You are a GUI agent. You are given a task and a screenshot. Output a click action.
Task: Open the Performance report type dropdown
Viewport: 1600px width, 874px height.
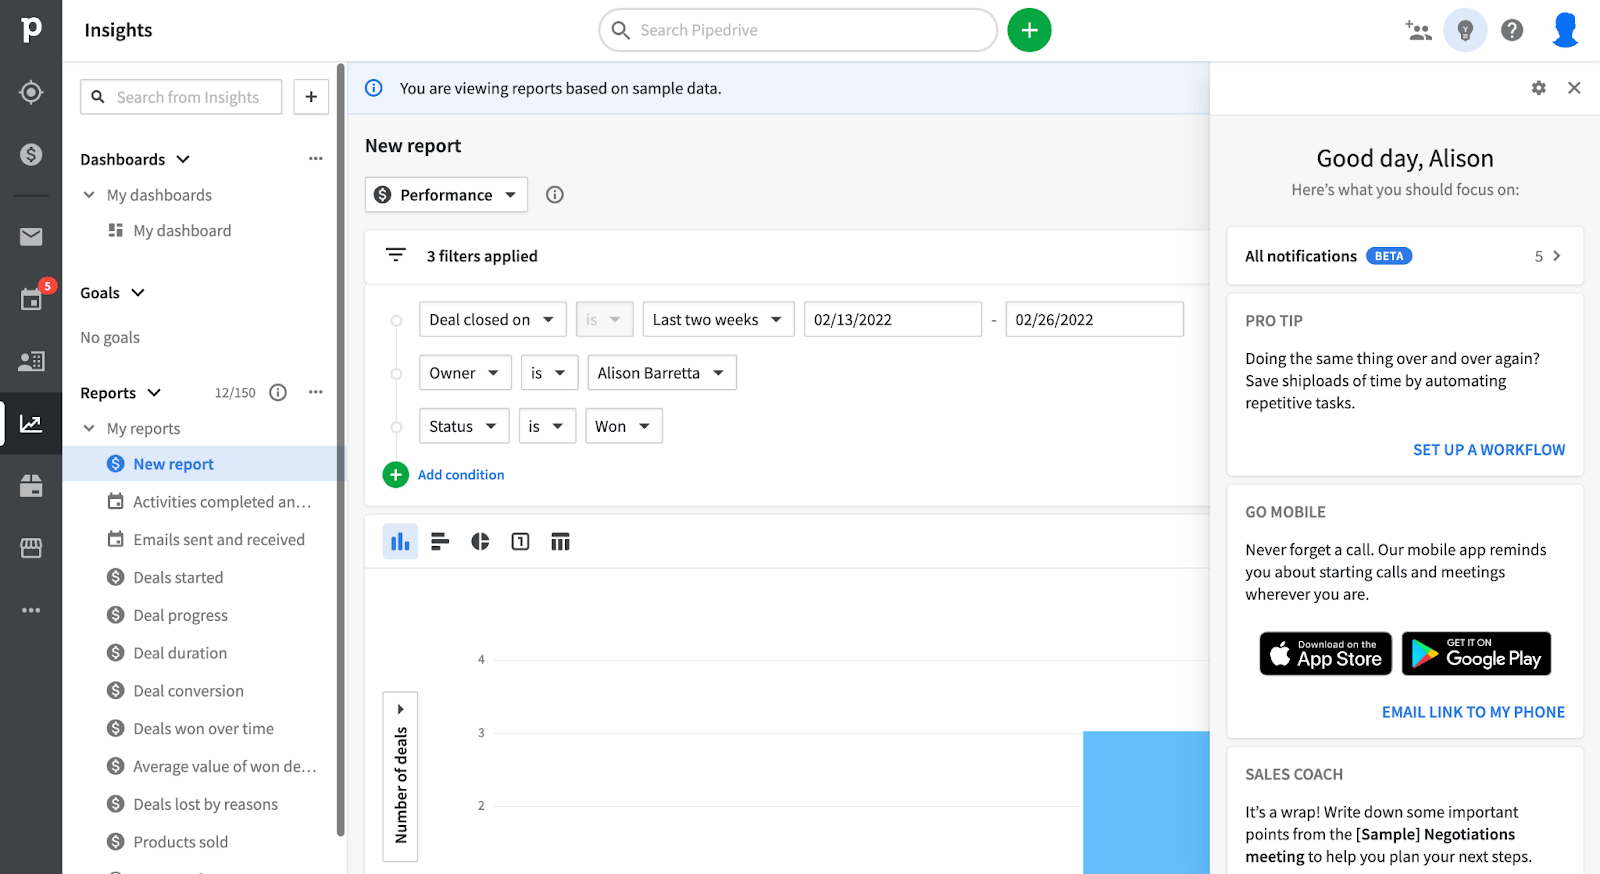click(446, 195)
